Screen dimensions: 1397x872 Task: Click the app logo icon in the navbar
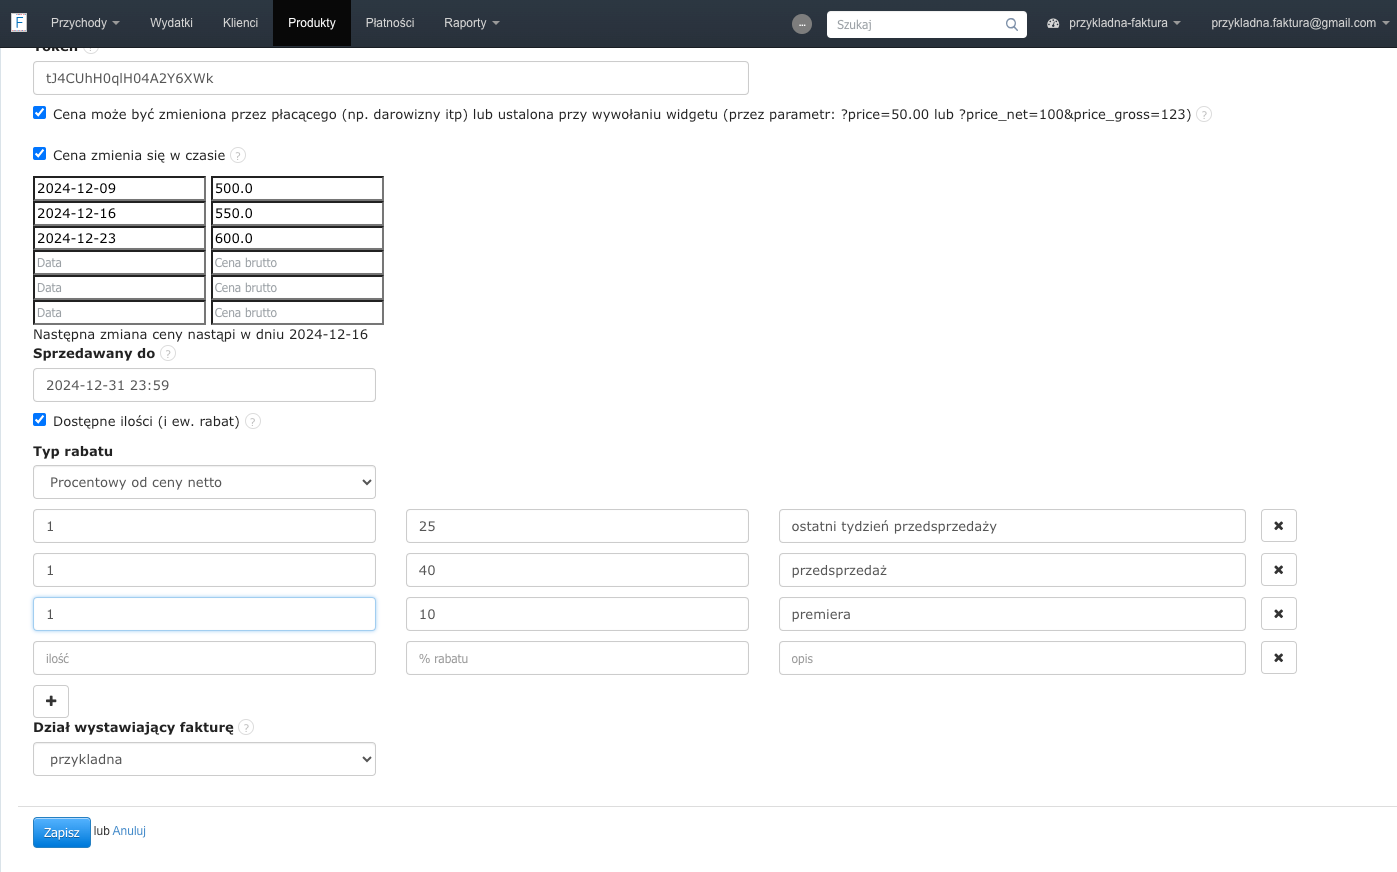(19, 22)
